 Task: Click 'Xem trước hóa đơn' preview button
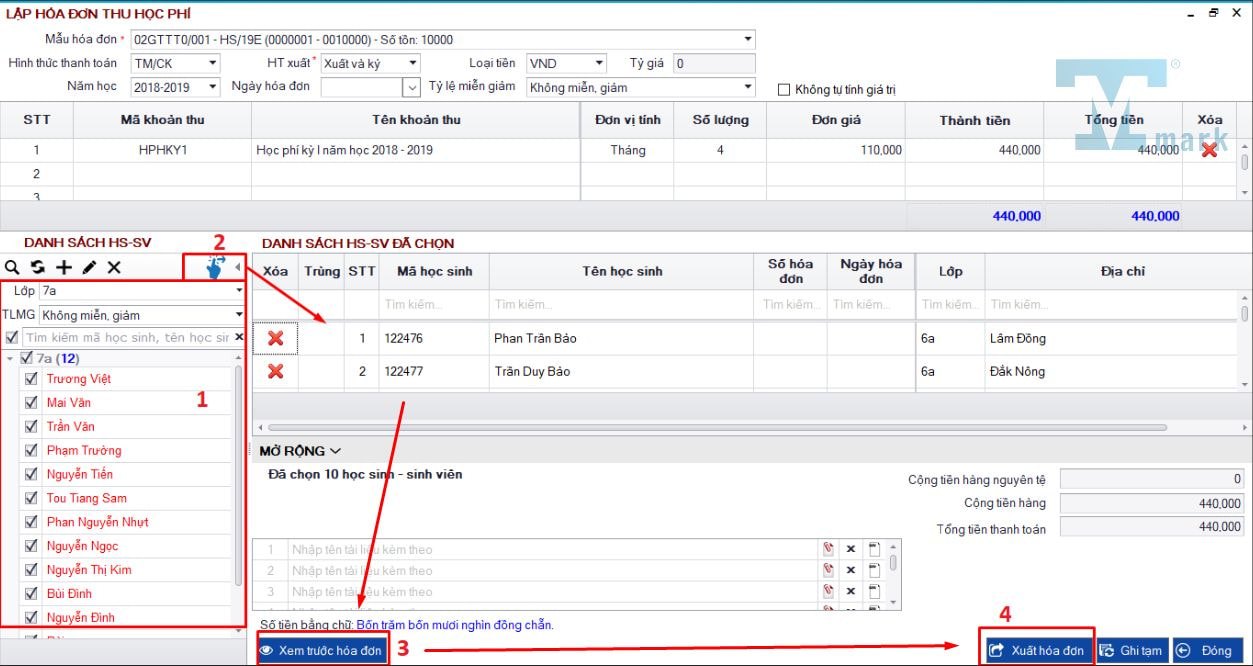[x=321, y=650]
